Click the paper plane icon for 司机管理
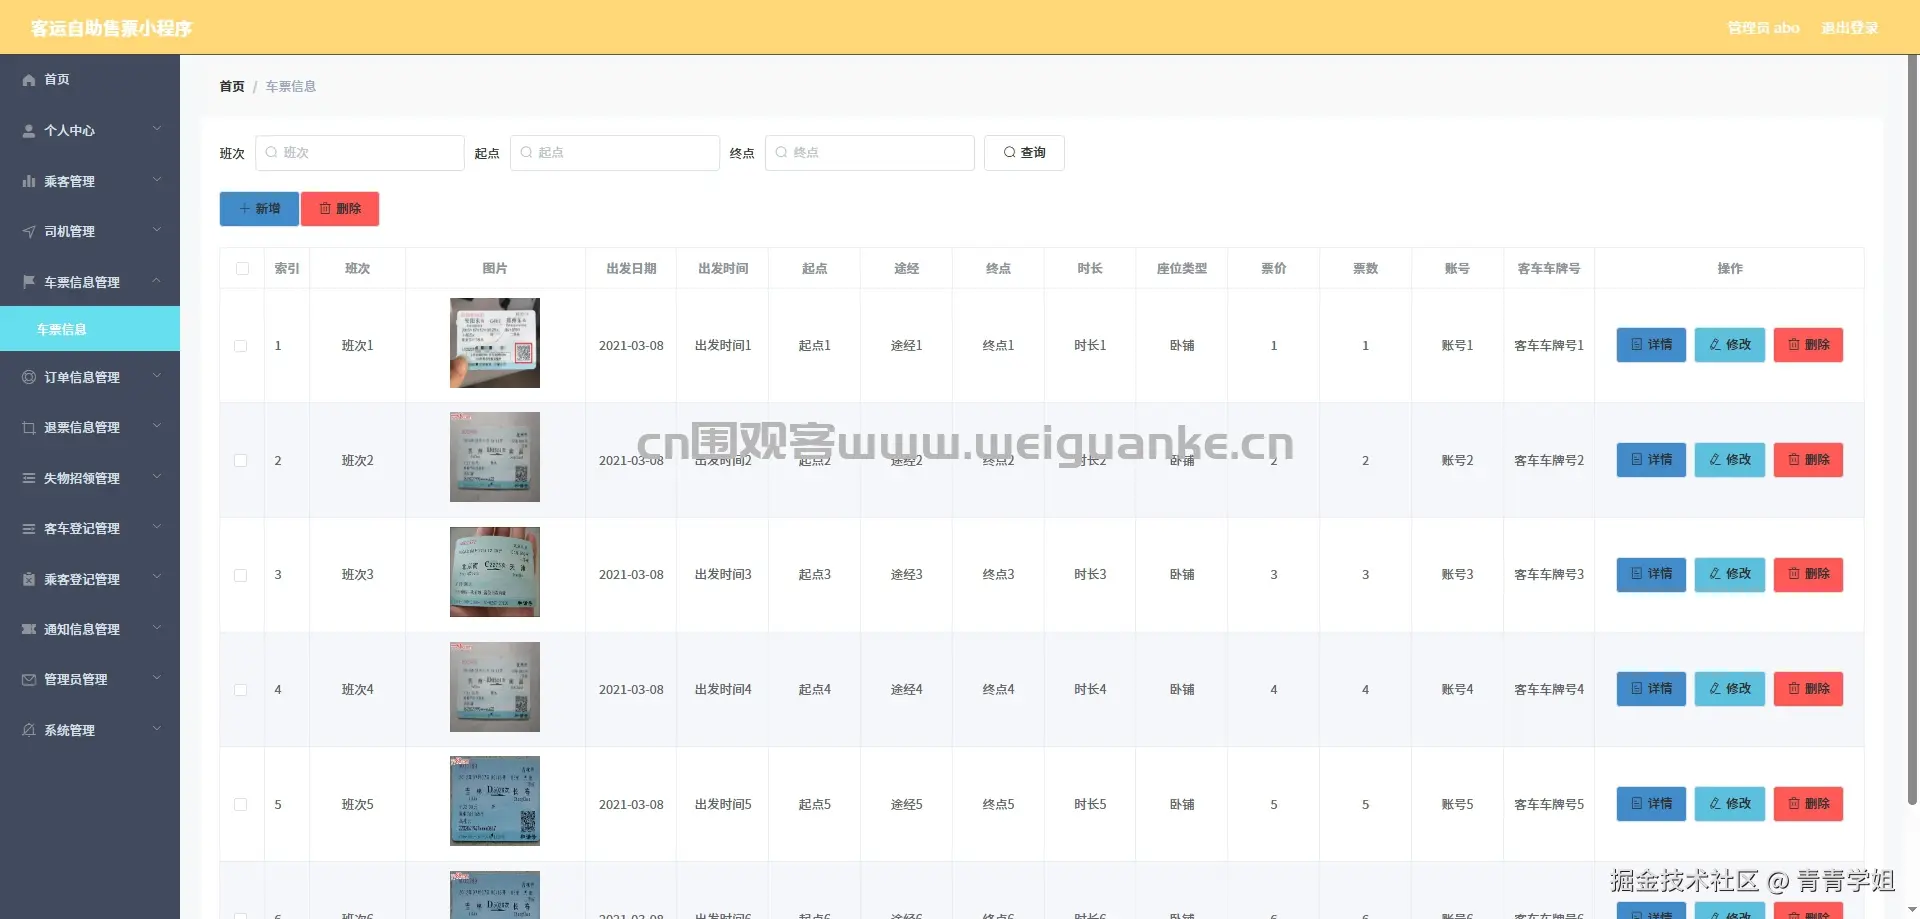This screenshot has height=919, width=1920. tap(29, 232)
